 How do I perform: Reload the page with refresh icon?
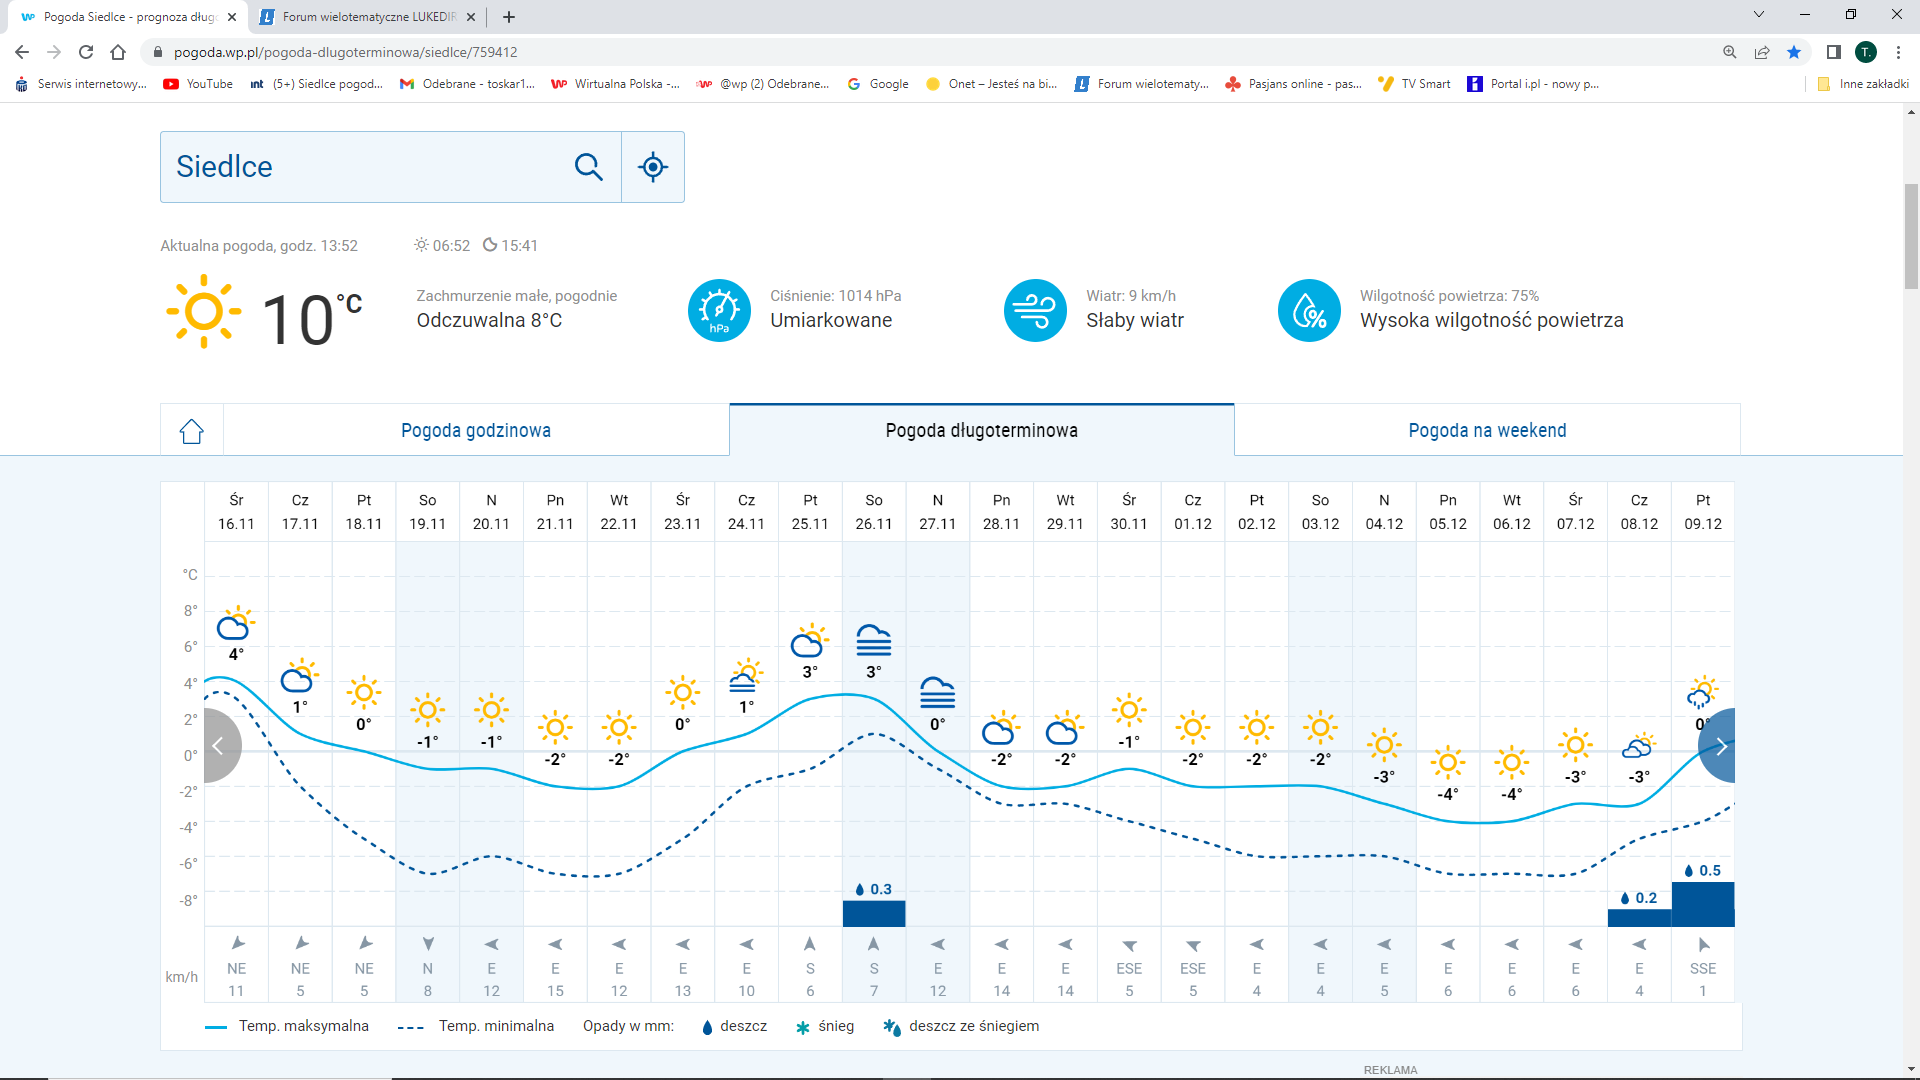coord(86,52)
